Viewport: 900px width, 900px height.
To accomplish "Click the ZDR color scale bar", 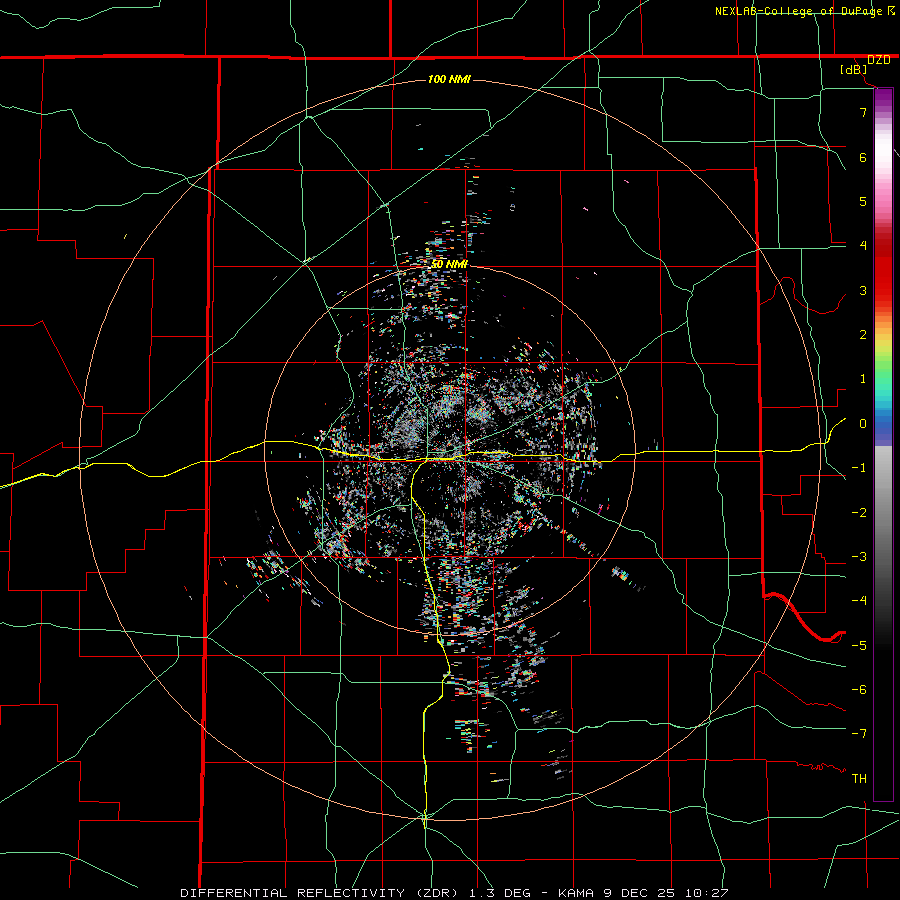I will pyautogui.click(x=883, y=444).
